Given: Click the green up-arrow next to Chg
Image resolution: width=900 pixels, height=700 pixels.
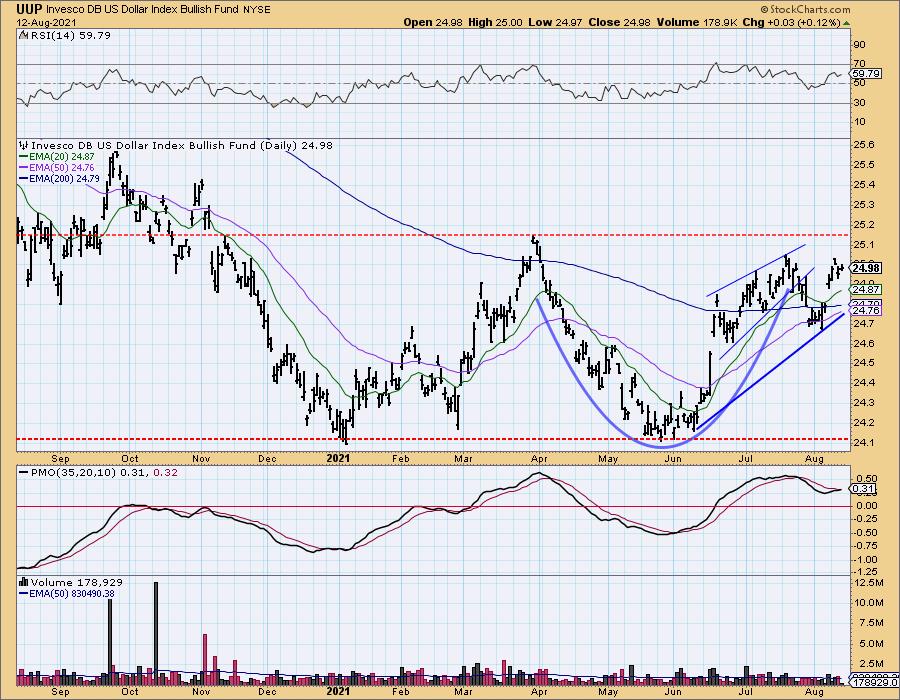Looking at the screenshot, I should tap(847, 23).
